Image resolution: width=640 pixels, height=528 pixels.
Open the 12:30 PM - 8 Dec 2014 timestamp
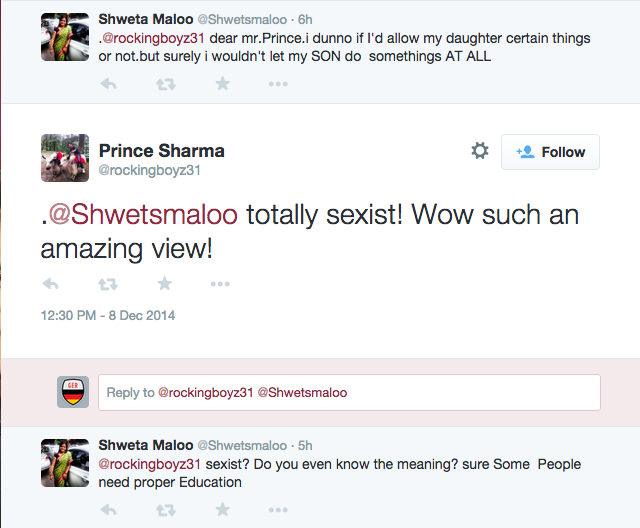(x=107, y=315)
